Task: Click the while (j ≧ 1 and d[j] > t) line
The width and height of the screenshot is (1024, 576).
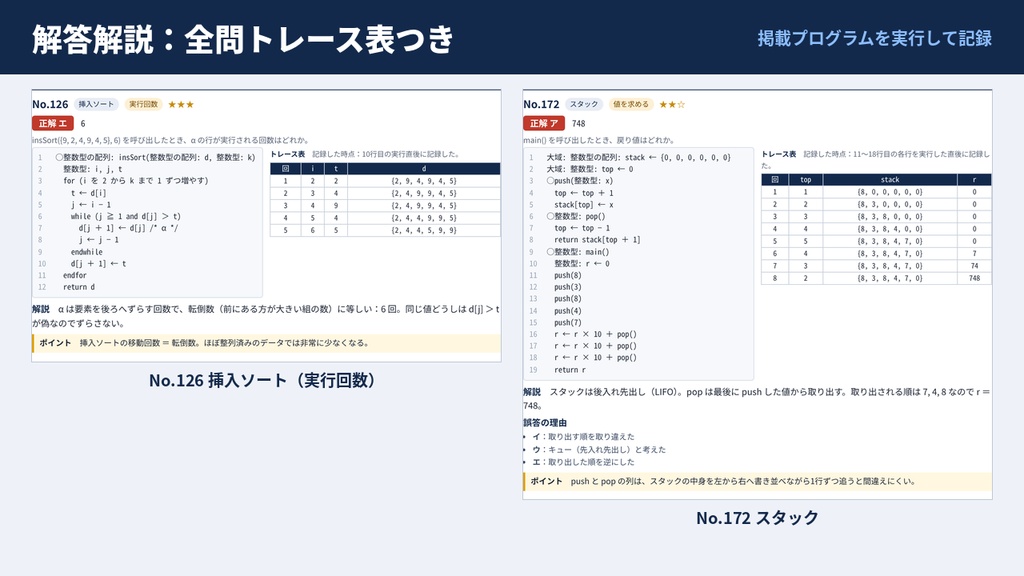Action: (x=125, y=216)
